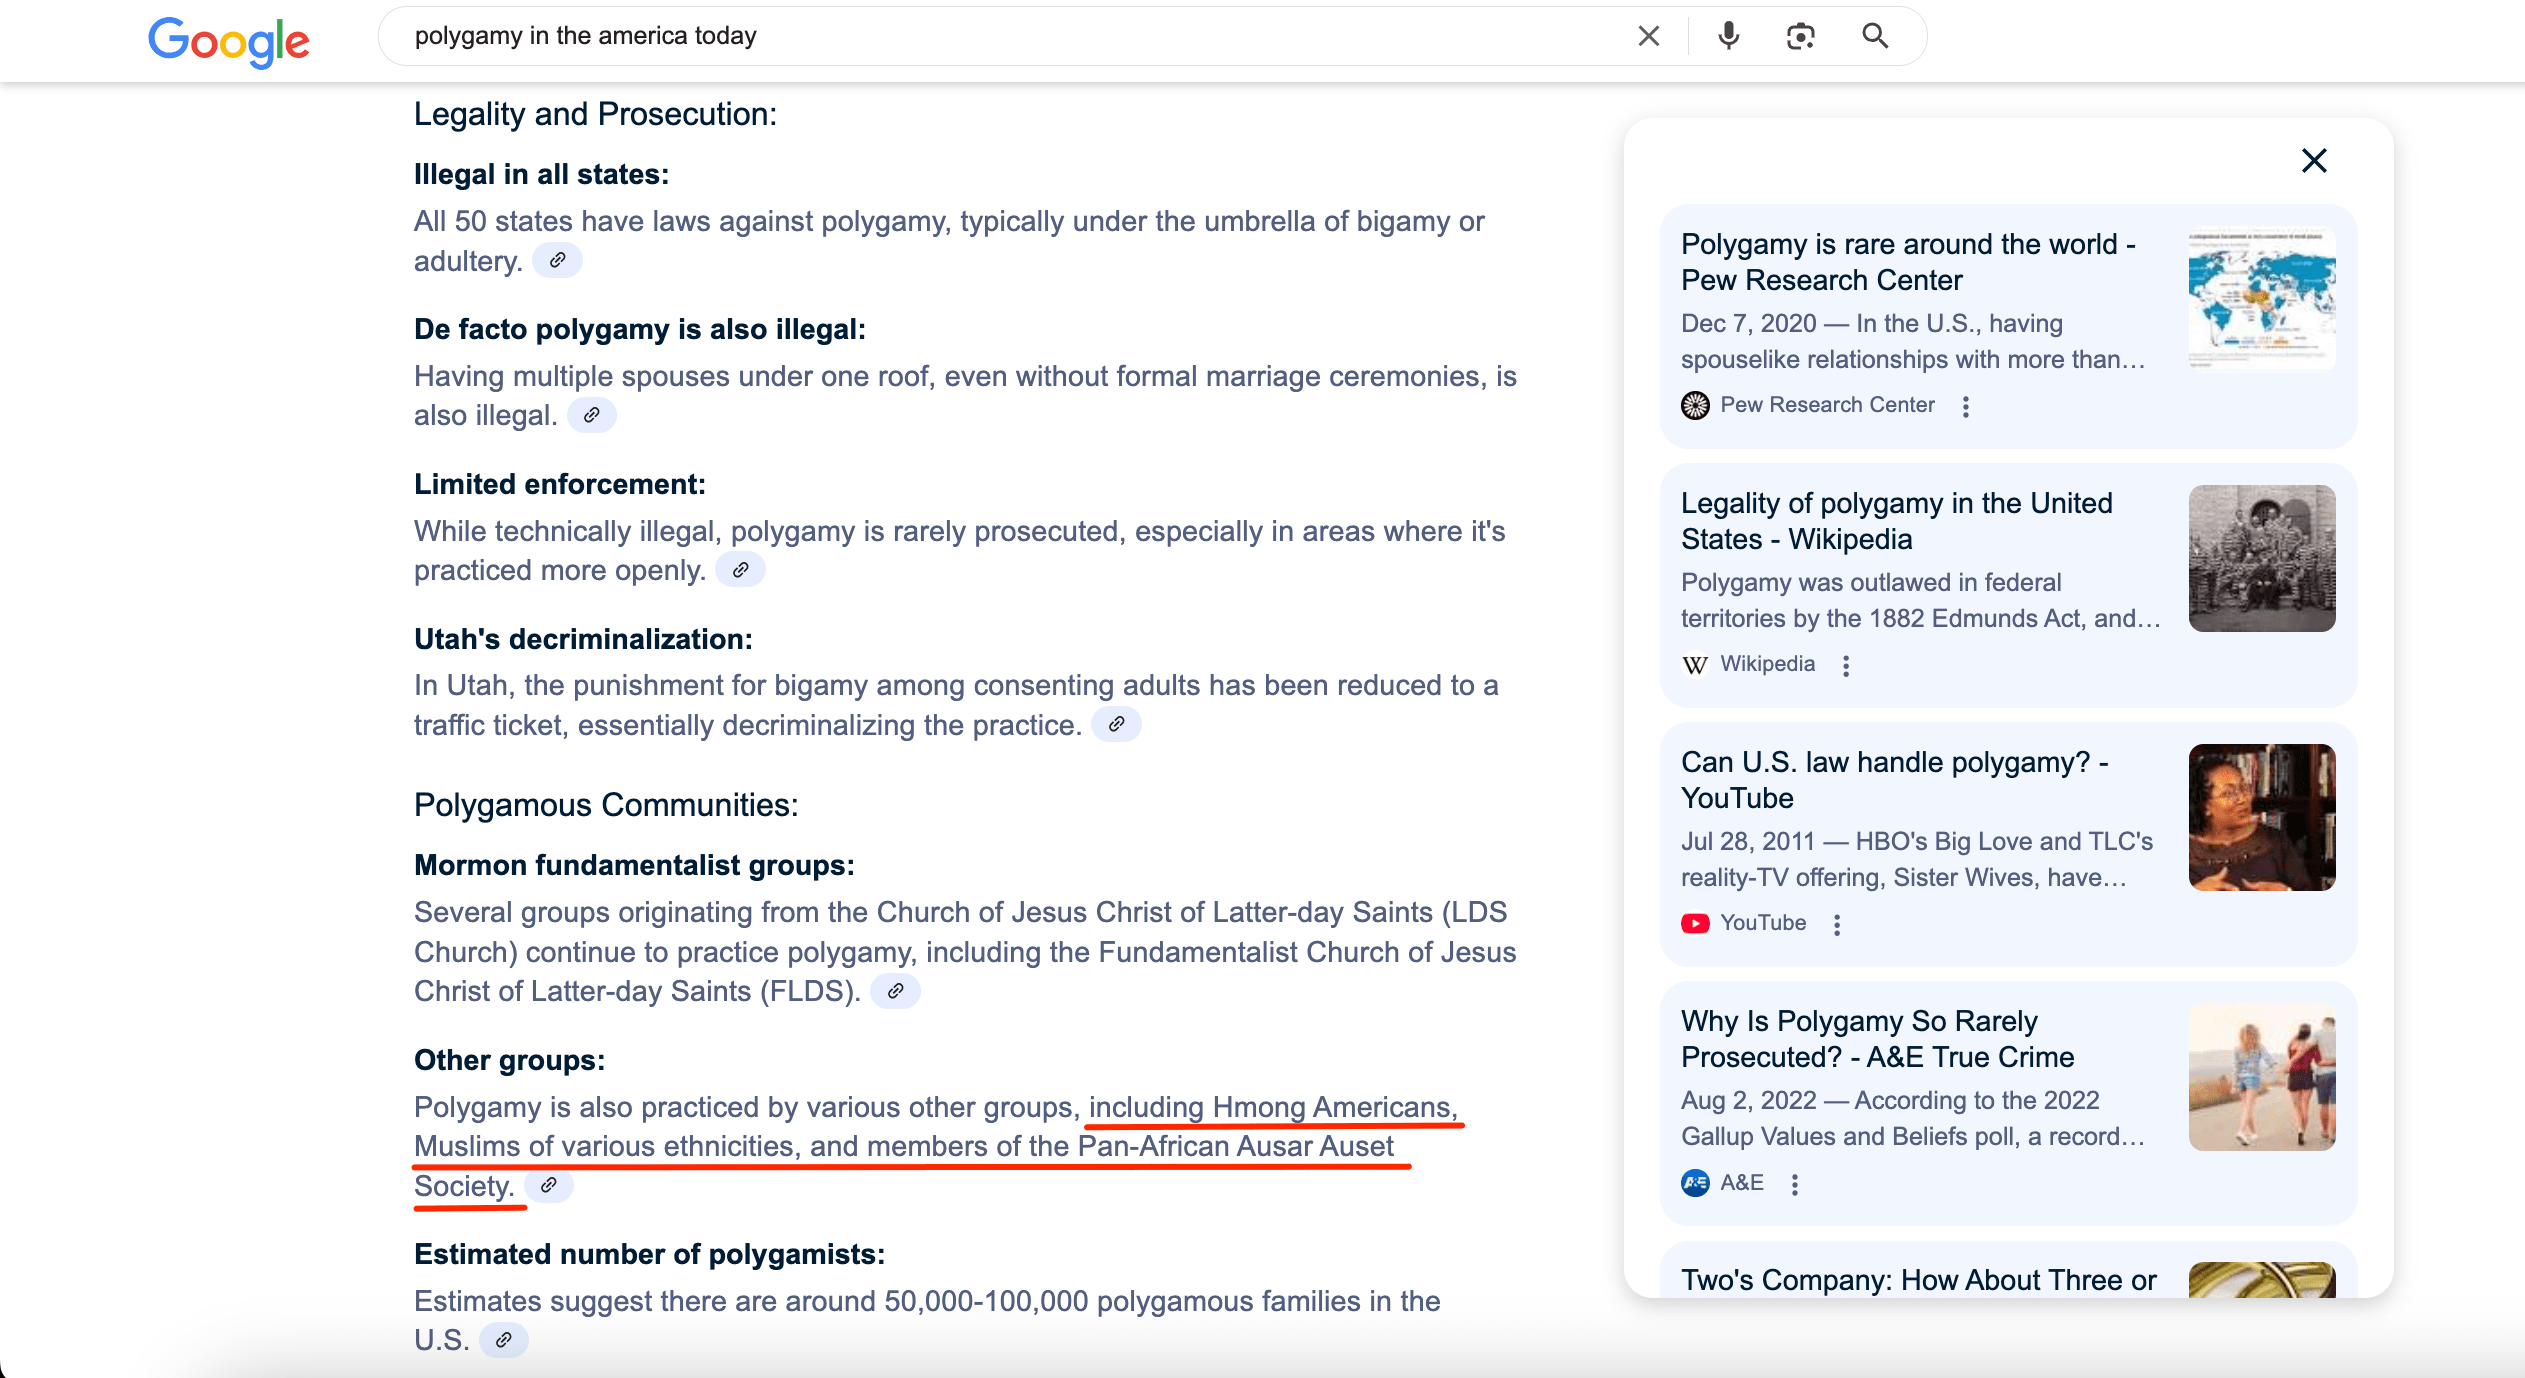2525x1378 pixels.
Task: Click the YouTube video thumbnail of woman speaking
Action: [x=2262, y=817]
